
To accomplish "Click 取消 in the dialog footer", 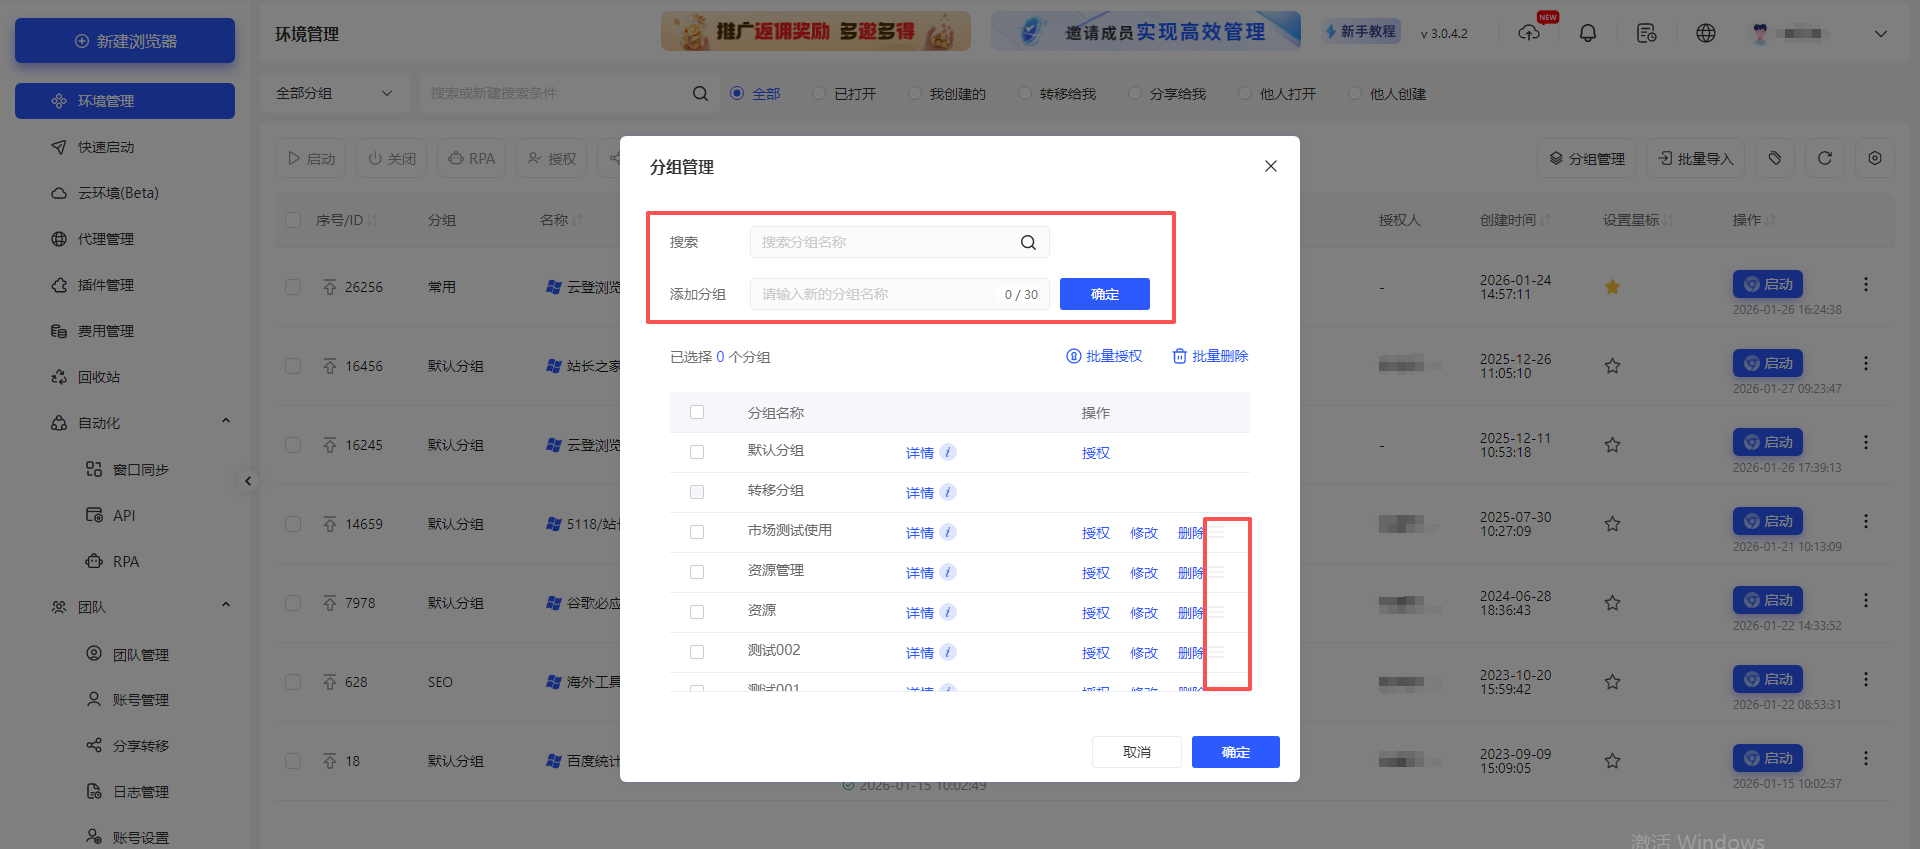I will 1136,752.
